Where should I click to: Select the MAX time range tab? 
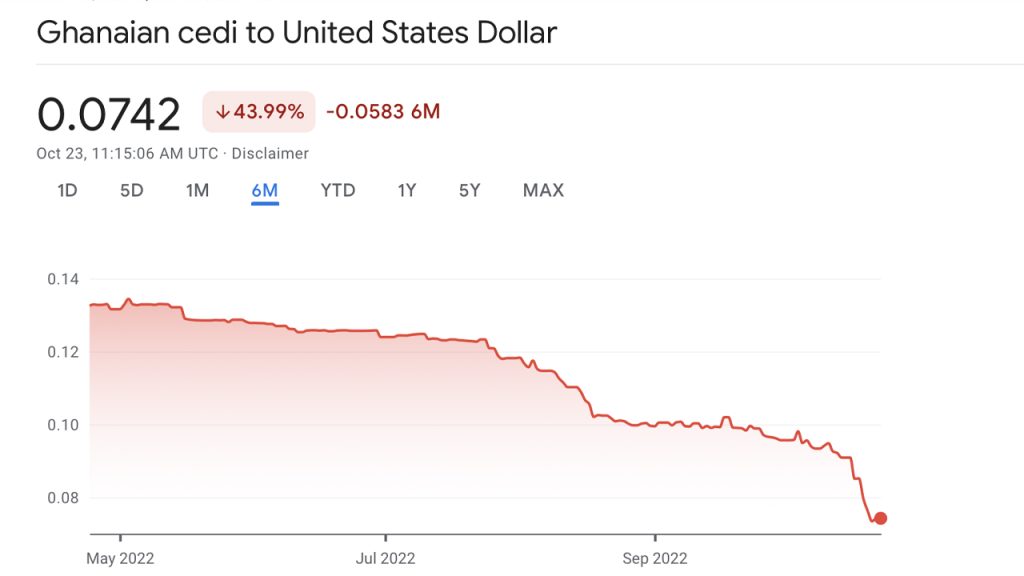click(x=541, y=190)
